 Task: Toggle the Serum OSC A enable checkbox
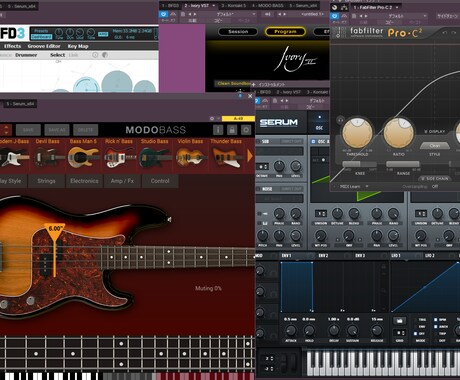pyautogui.click(x=313, y=142)
